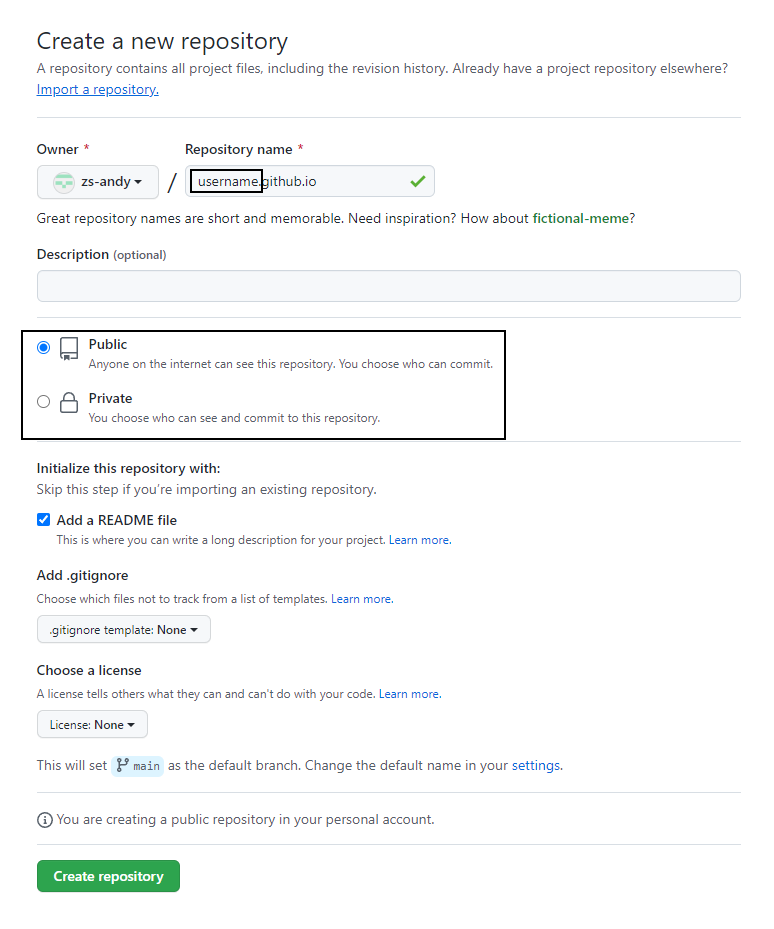Open the License: None dropdown
774x929 pixels.
pyautogui.click(x=92, y=725)
